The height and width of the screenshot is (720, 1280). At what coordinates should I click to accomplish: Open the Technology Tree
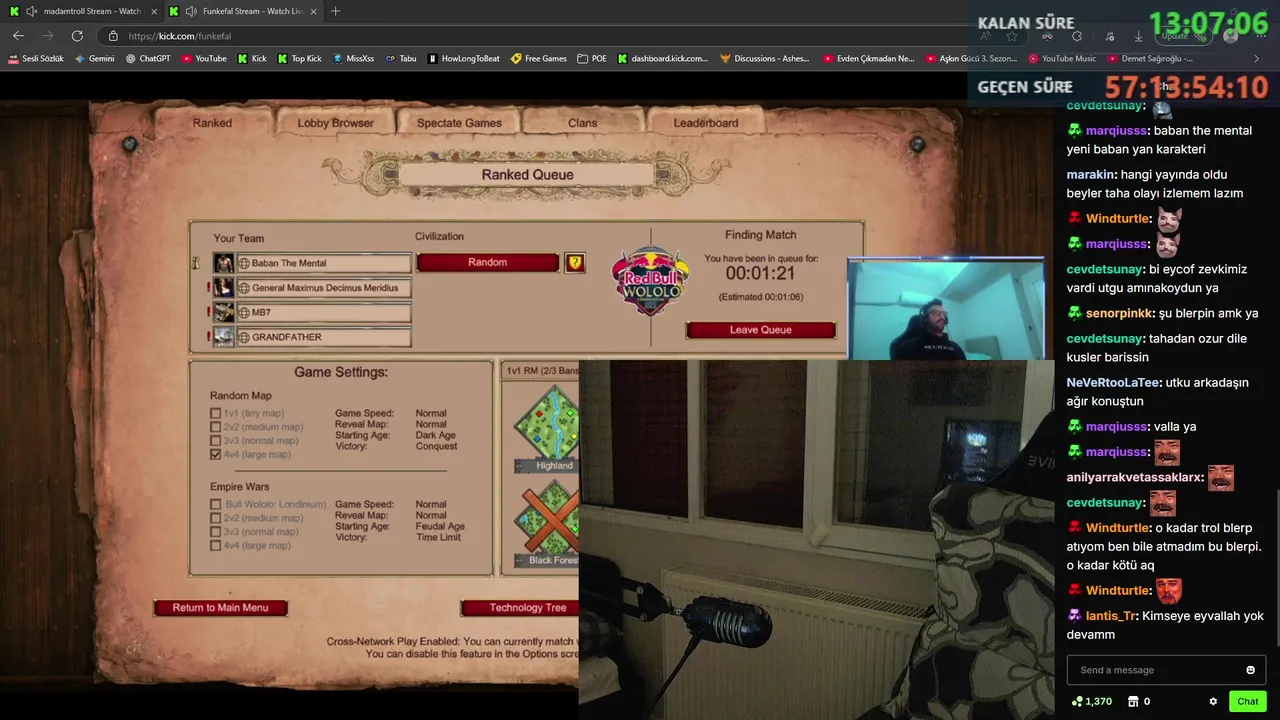pyautogui.click(x=527, y=608)
